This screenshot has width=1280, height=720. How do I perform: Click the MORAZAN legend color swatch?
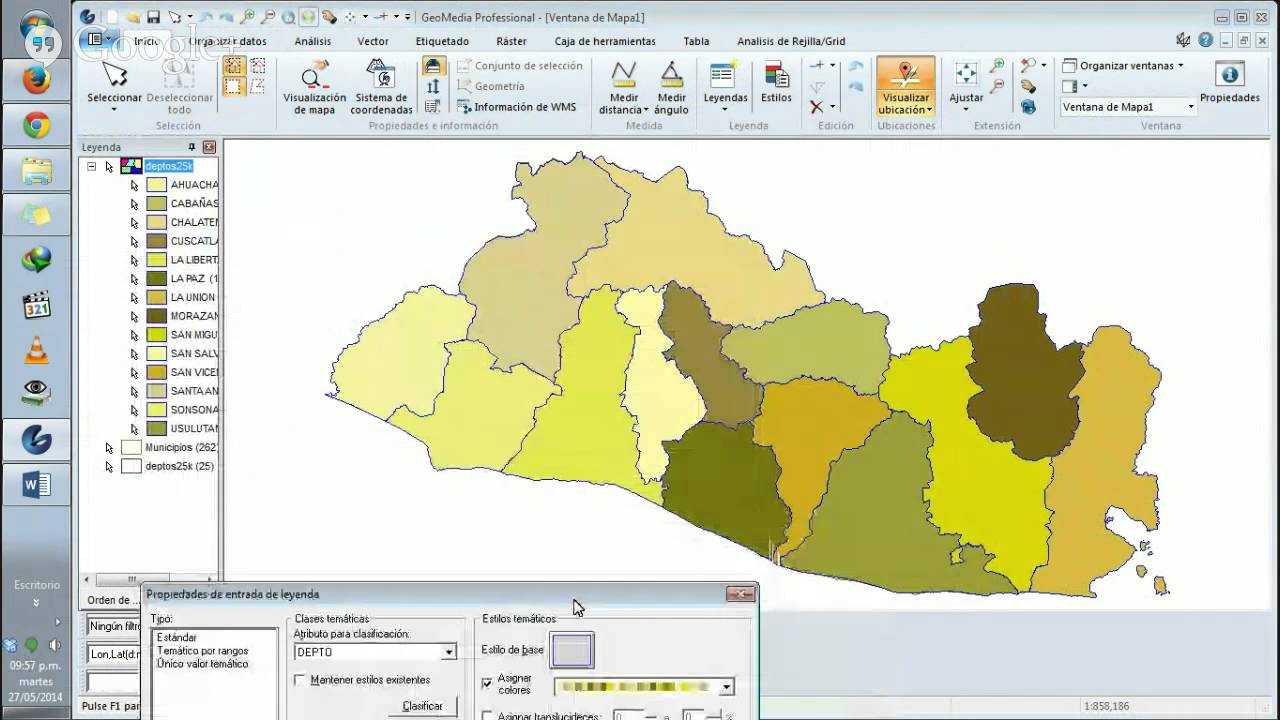156,316
